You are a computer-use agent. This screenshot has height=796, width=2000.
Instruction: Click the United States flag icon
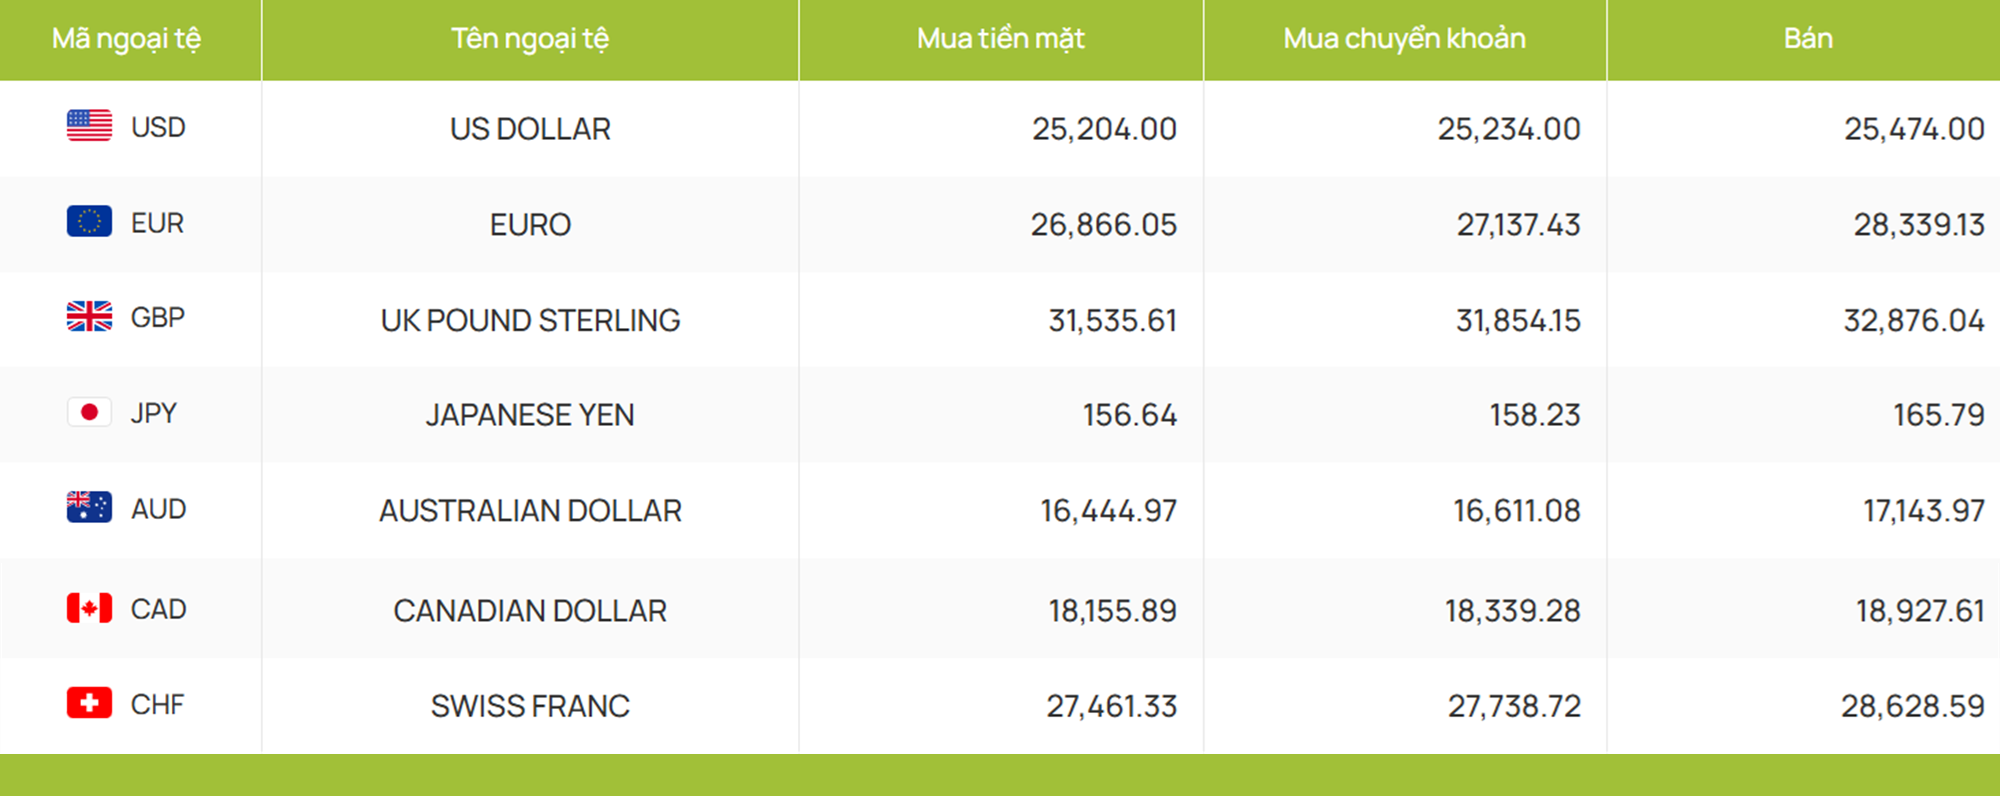pos(89,126)
